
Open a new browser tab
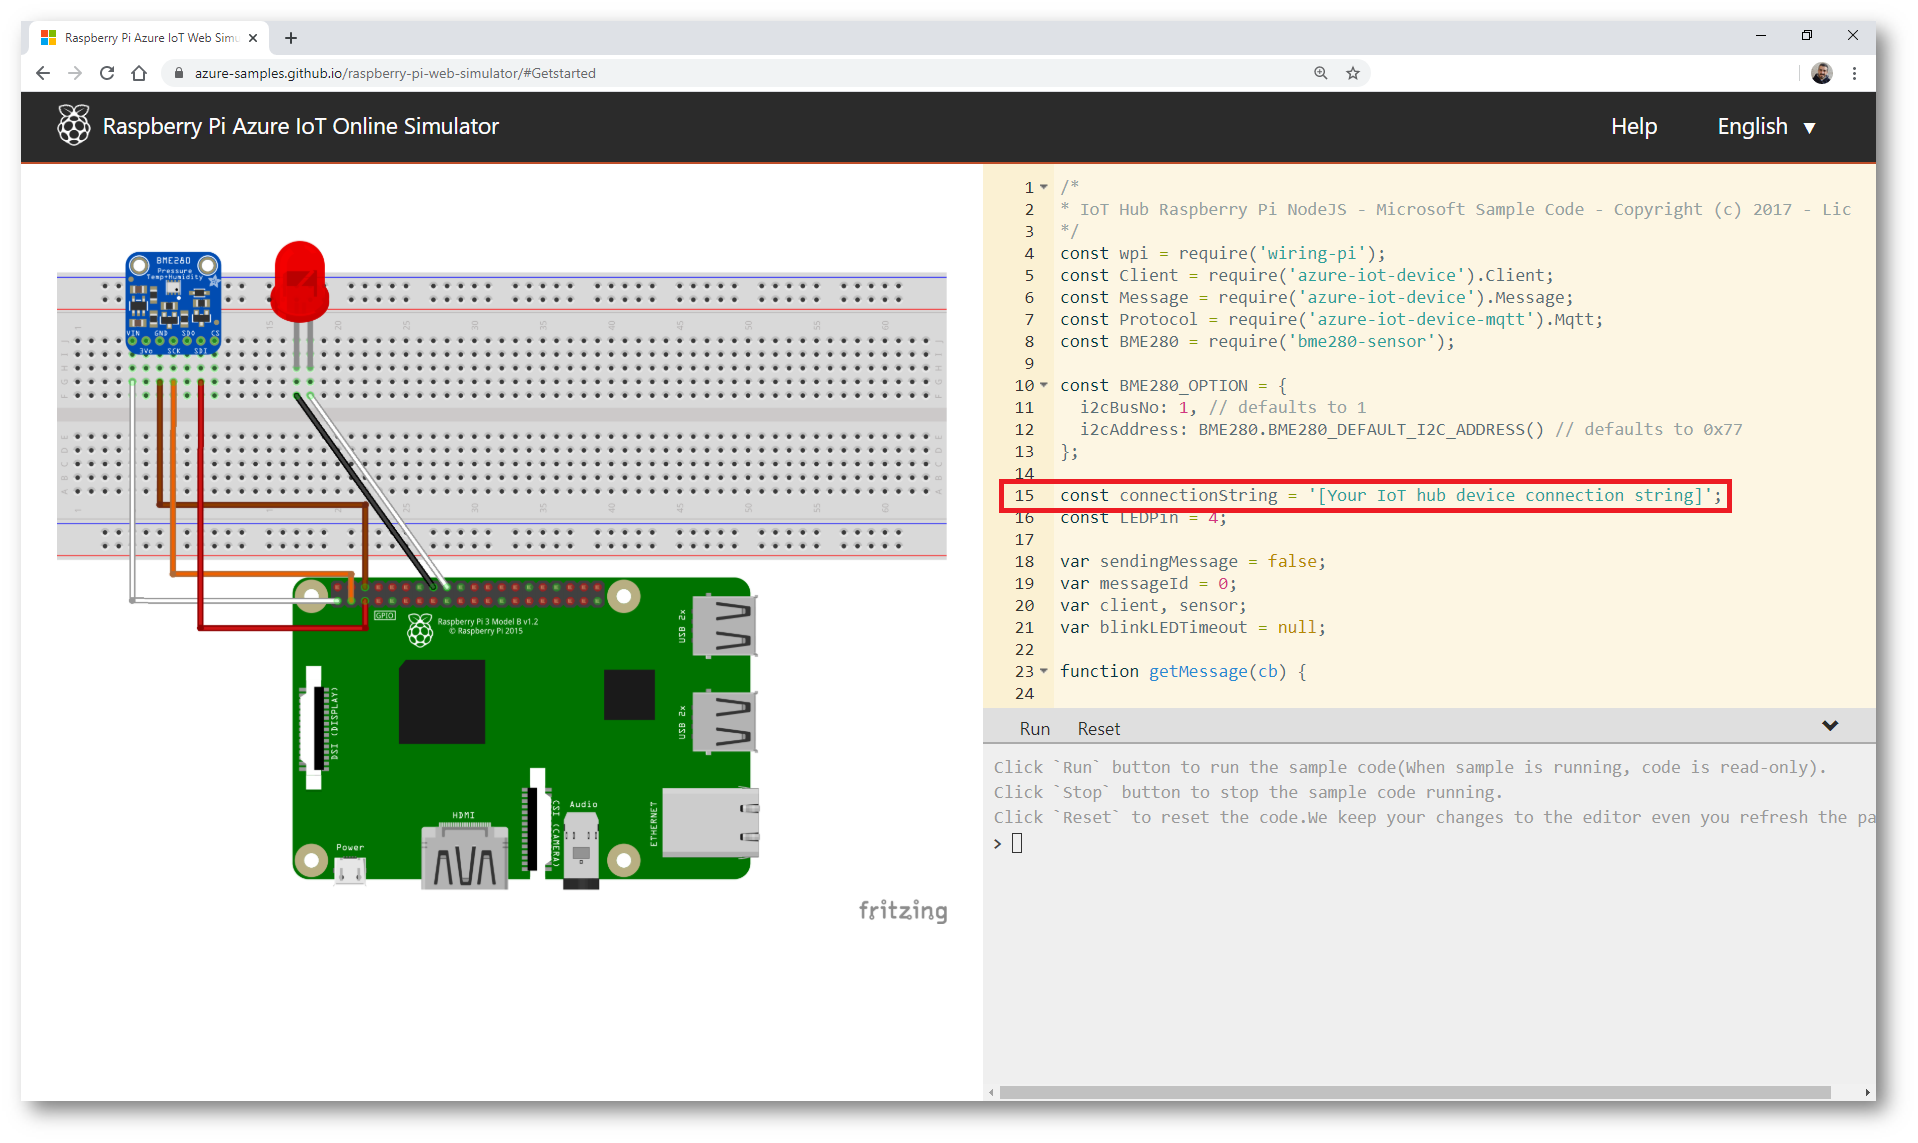291,38
